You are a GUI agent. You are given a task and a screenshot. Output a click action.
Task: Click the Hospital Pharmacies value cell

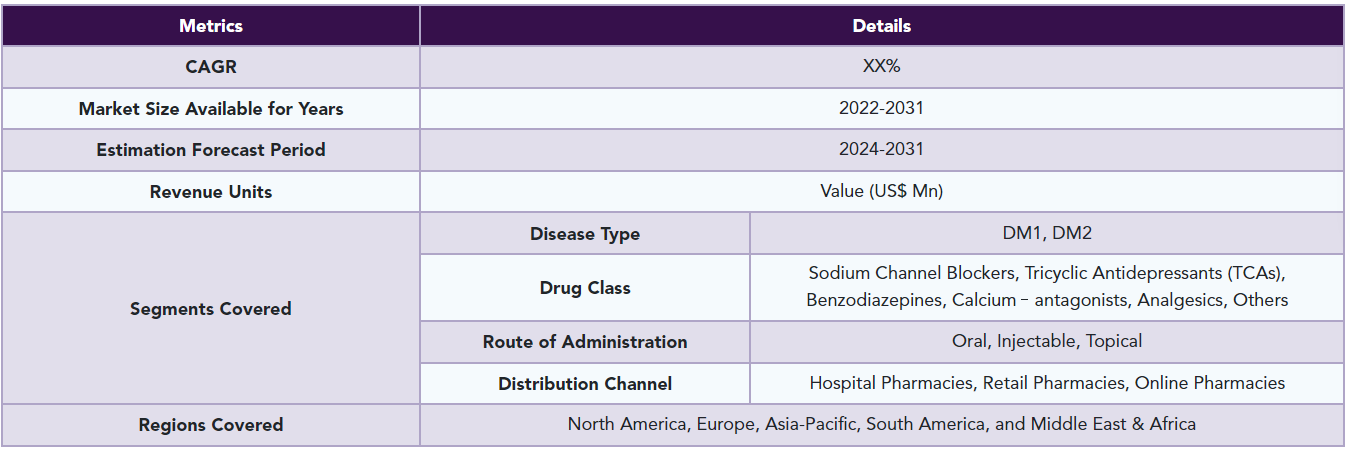point(1047,383)
